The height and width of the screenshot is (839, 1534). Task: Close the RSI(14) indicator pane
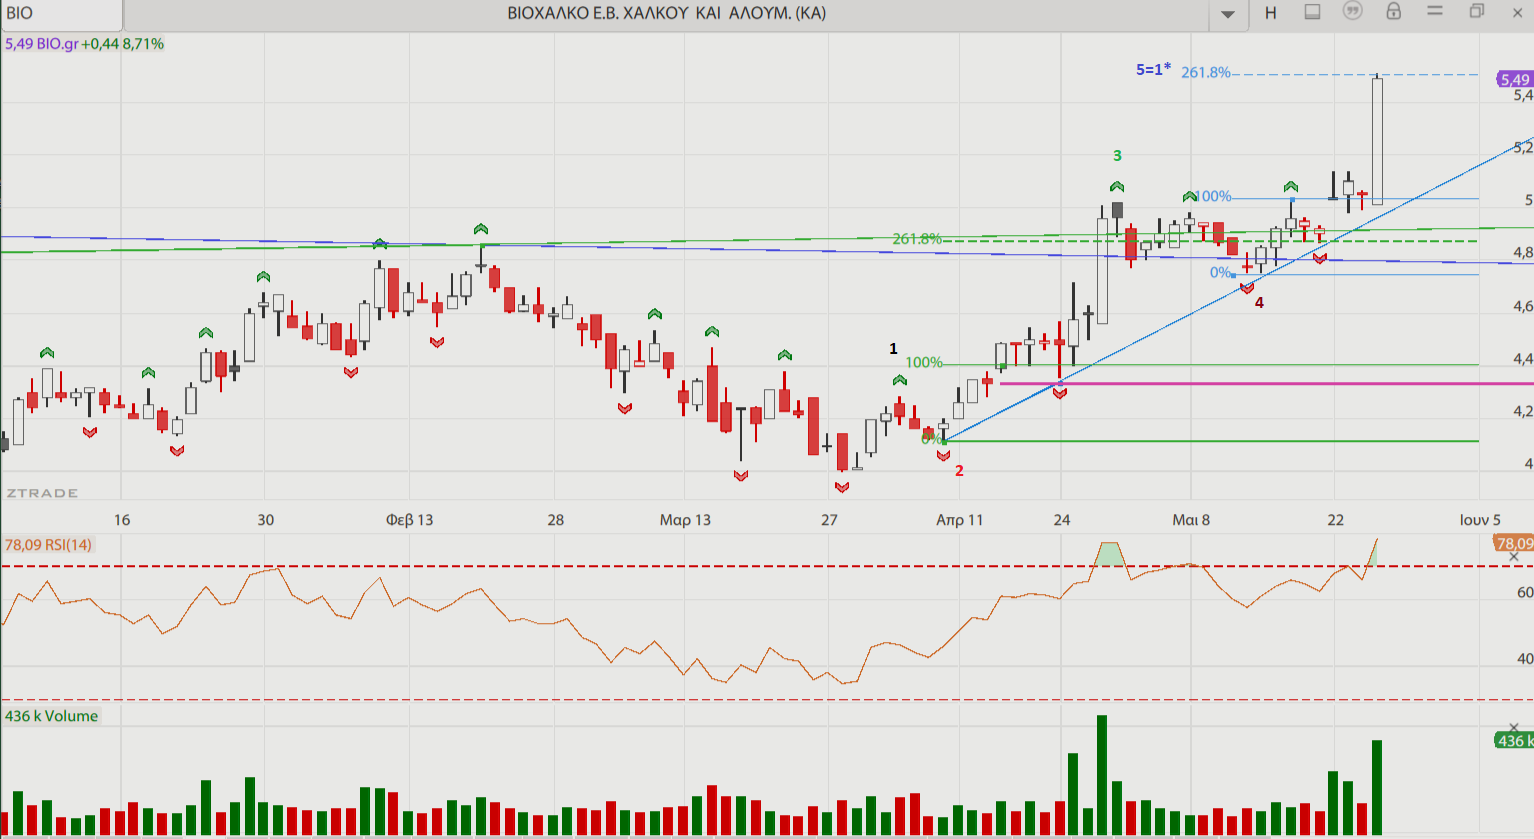(x=1515, y=557)
